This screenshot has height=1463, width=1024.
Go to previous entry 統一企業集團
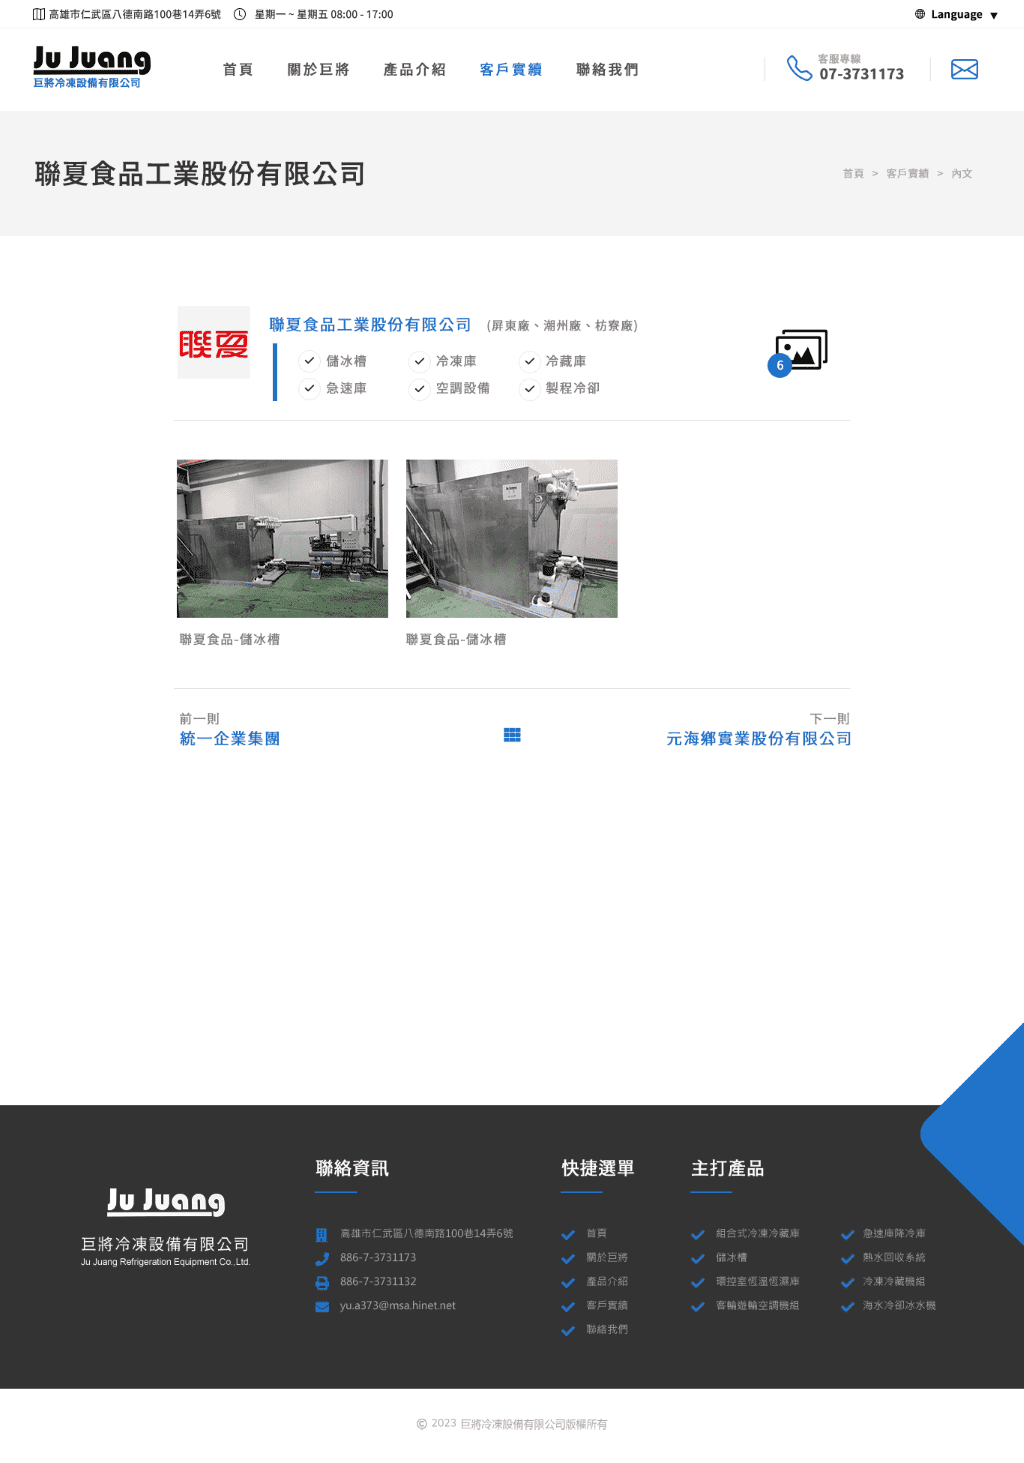(x=230, y=738)
